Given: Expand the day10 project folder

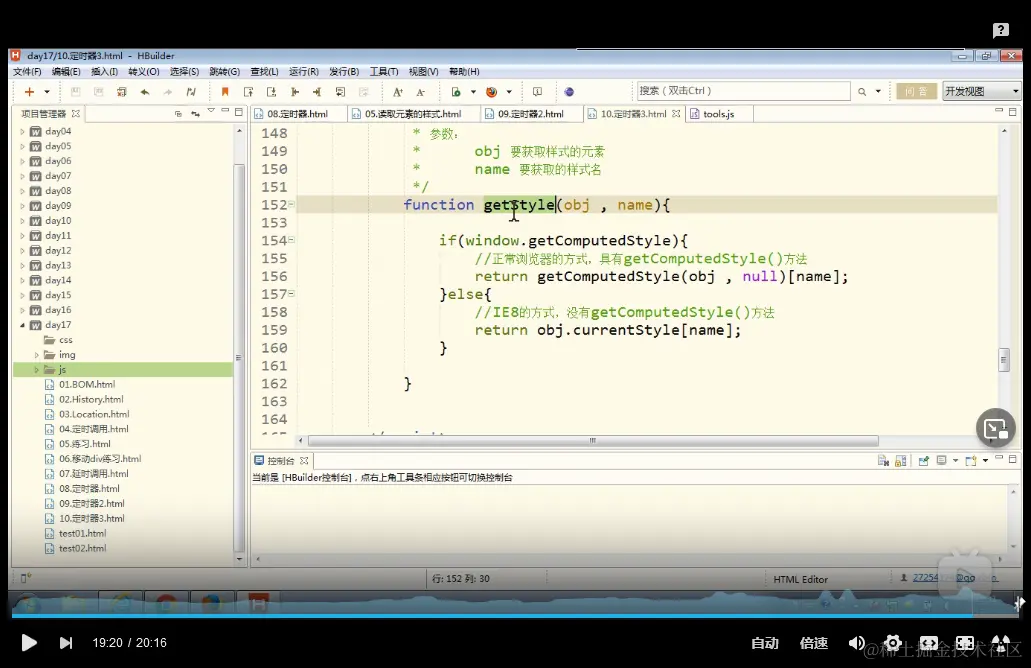Looking at the screenshot, I should [22, 221].
